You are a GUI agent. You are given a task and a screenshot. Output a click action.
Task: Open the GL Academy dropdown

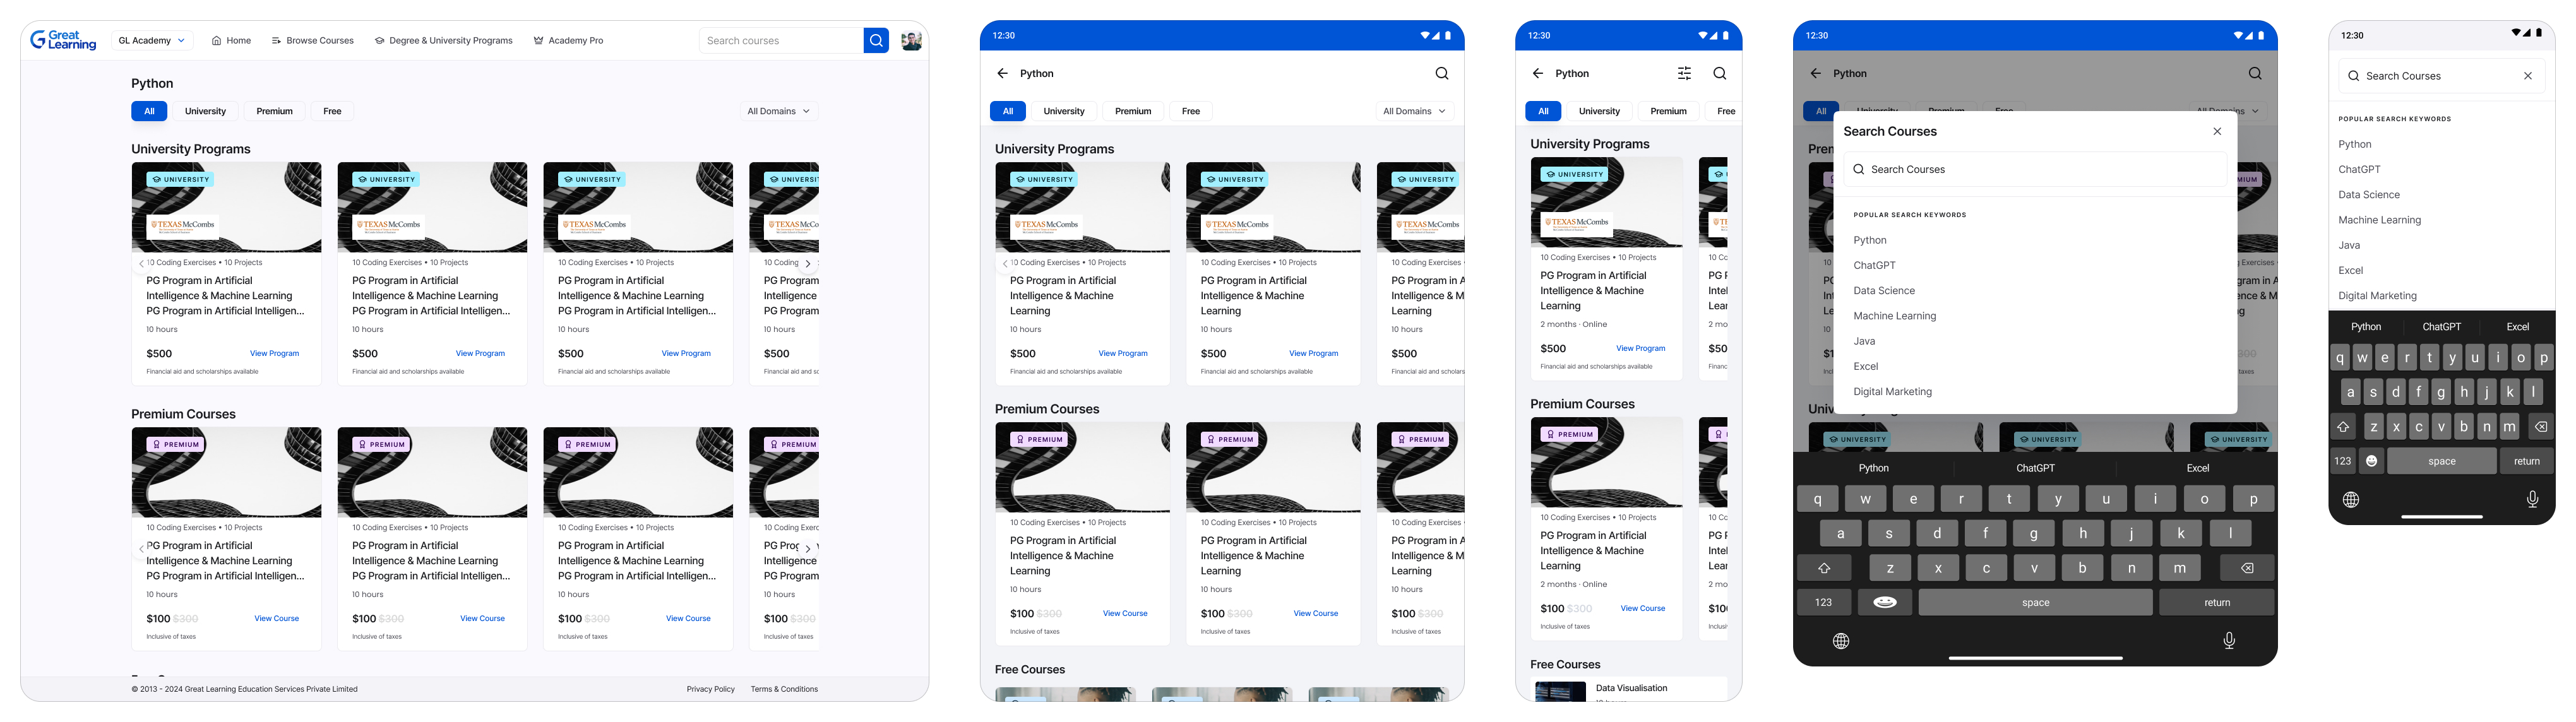151,41
